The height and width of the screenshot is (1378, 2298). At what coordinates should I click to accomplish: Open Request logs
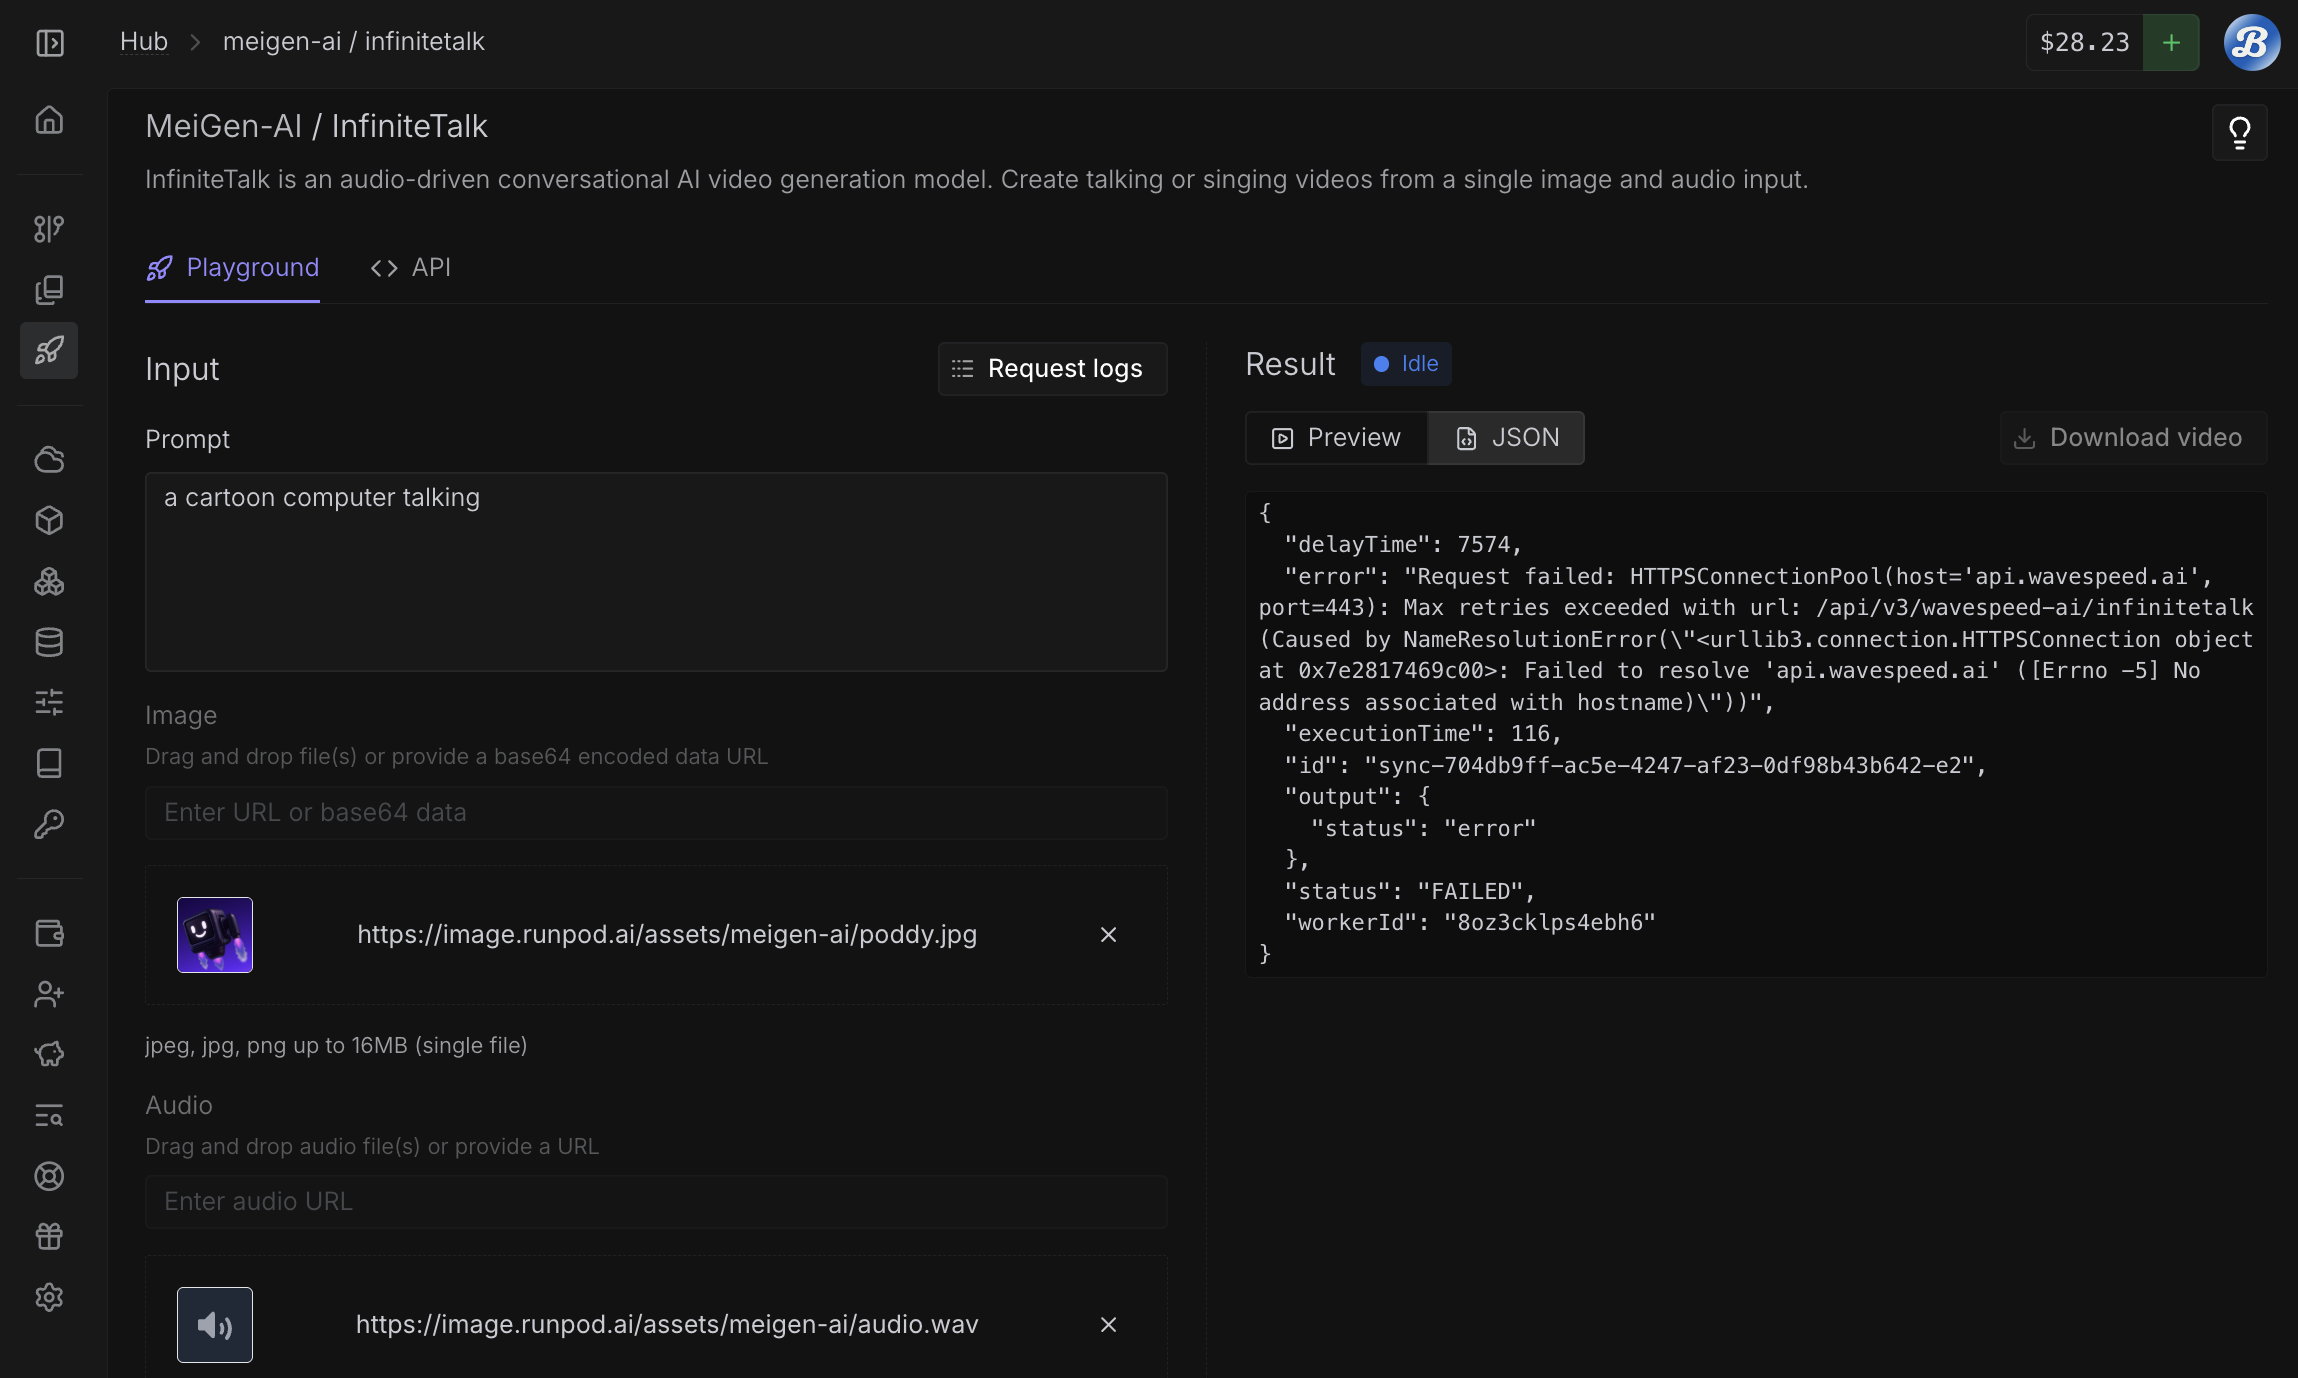point(1052,369)
